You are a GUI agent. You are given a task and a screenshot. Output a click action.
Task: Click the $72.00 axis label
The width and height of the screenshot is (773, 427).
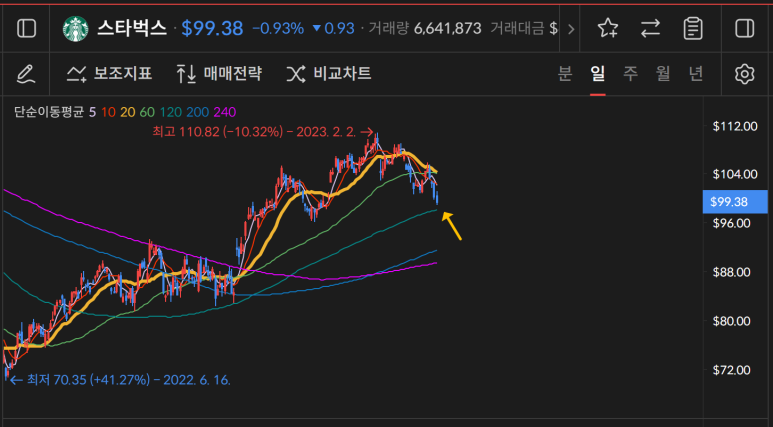pos(732,370)
